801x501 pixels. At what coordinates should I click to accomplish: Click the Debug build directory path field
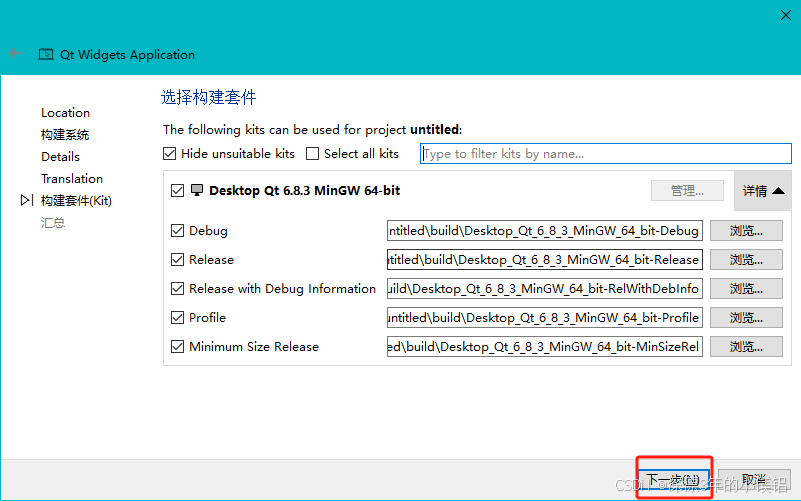pyautogui.click(x=545, y=231)
